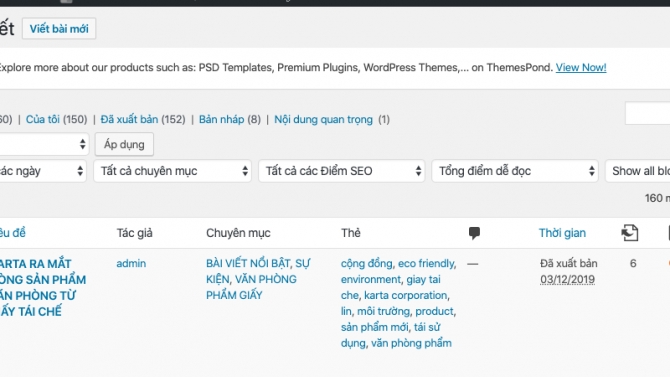Click the date '03/12/2019'
This screenshot has width=670, height=377.
567,280
